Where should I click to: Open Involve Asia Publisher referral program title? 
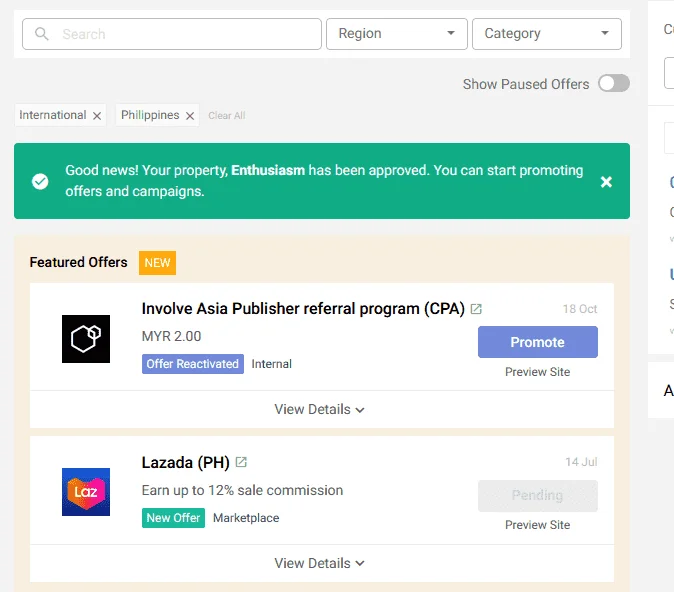pos(303,309)
